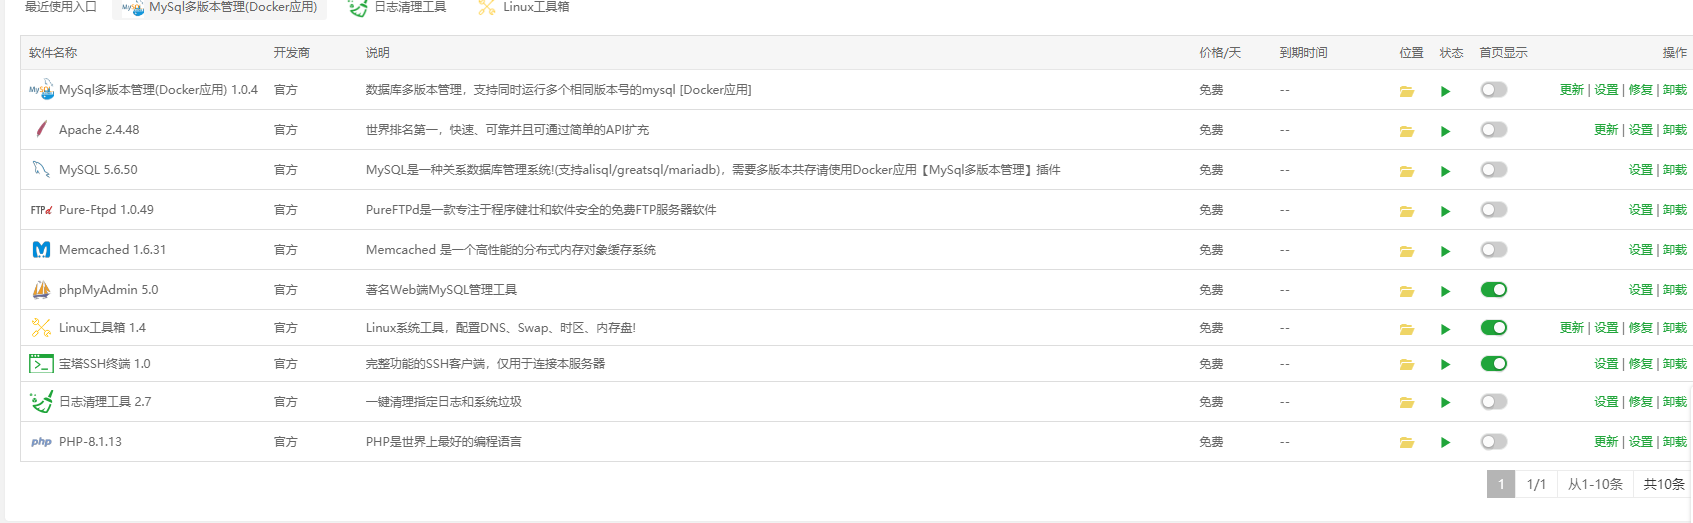Open folder location for Apache 2.4.48

1407,131
